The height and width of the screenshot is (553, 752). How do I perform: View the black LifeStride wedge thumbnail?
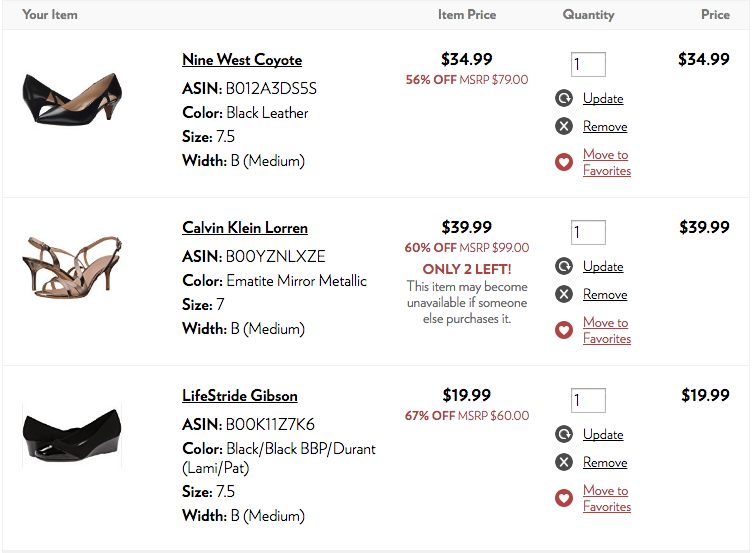[x=72, y=435]
